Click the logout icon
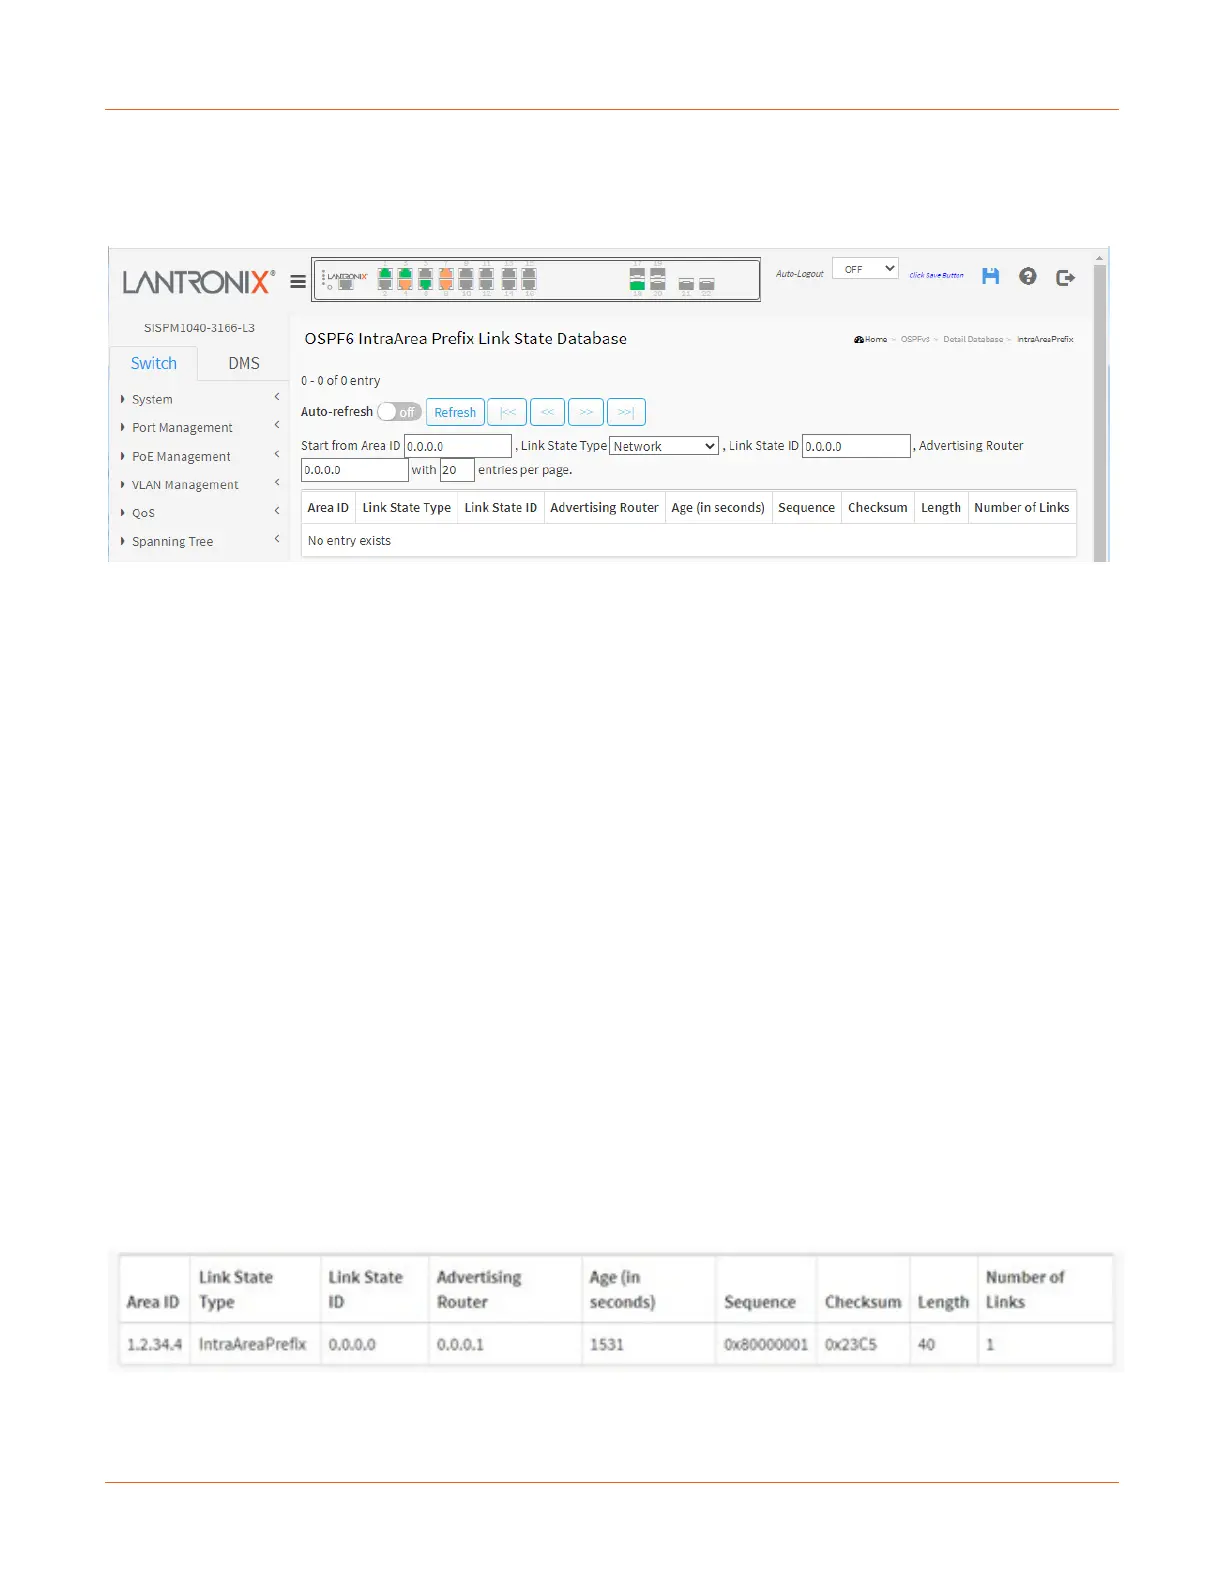Image resolution: width=1224 pixels, height=1584 pixels. 1065,277
